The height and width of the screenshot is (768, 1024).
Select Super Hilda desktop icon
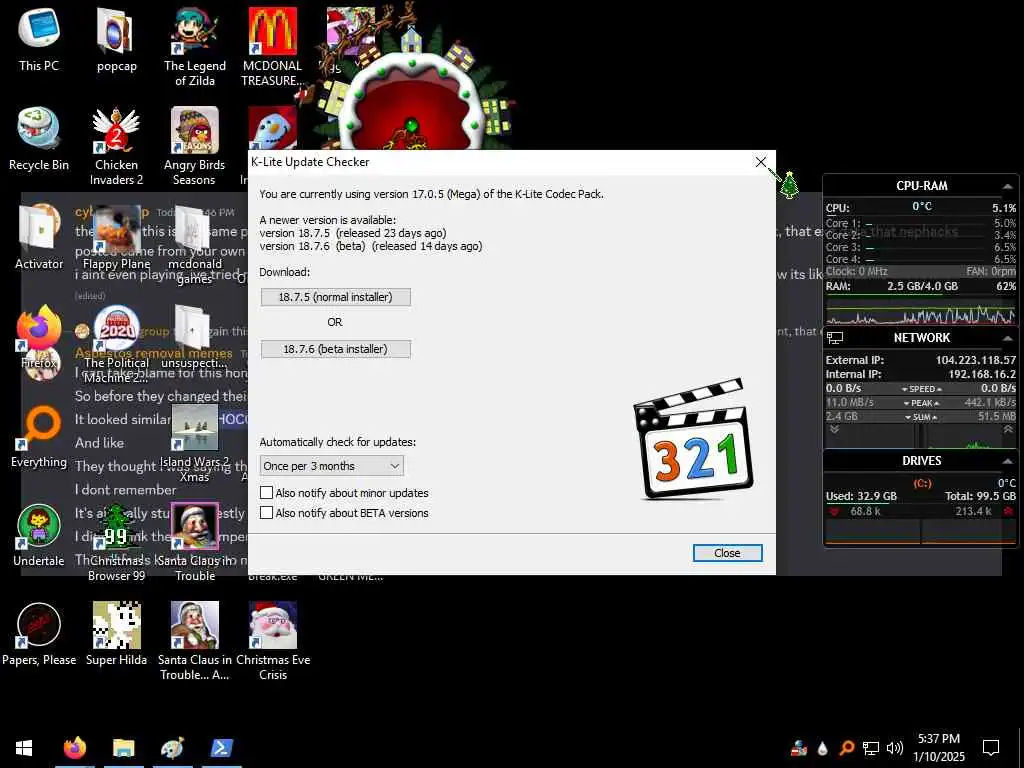(116, 634)
